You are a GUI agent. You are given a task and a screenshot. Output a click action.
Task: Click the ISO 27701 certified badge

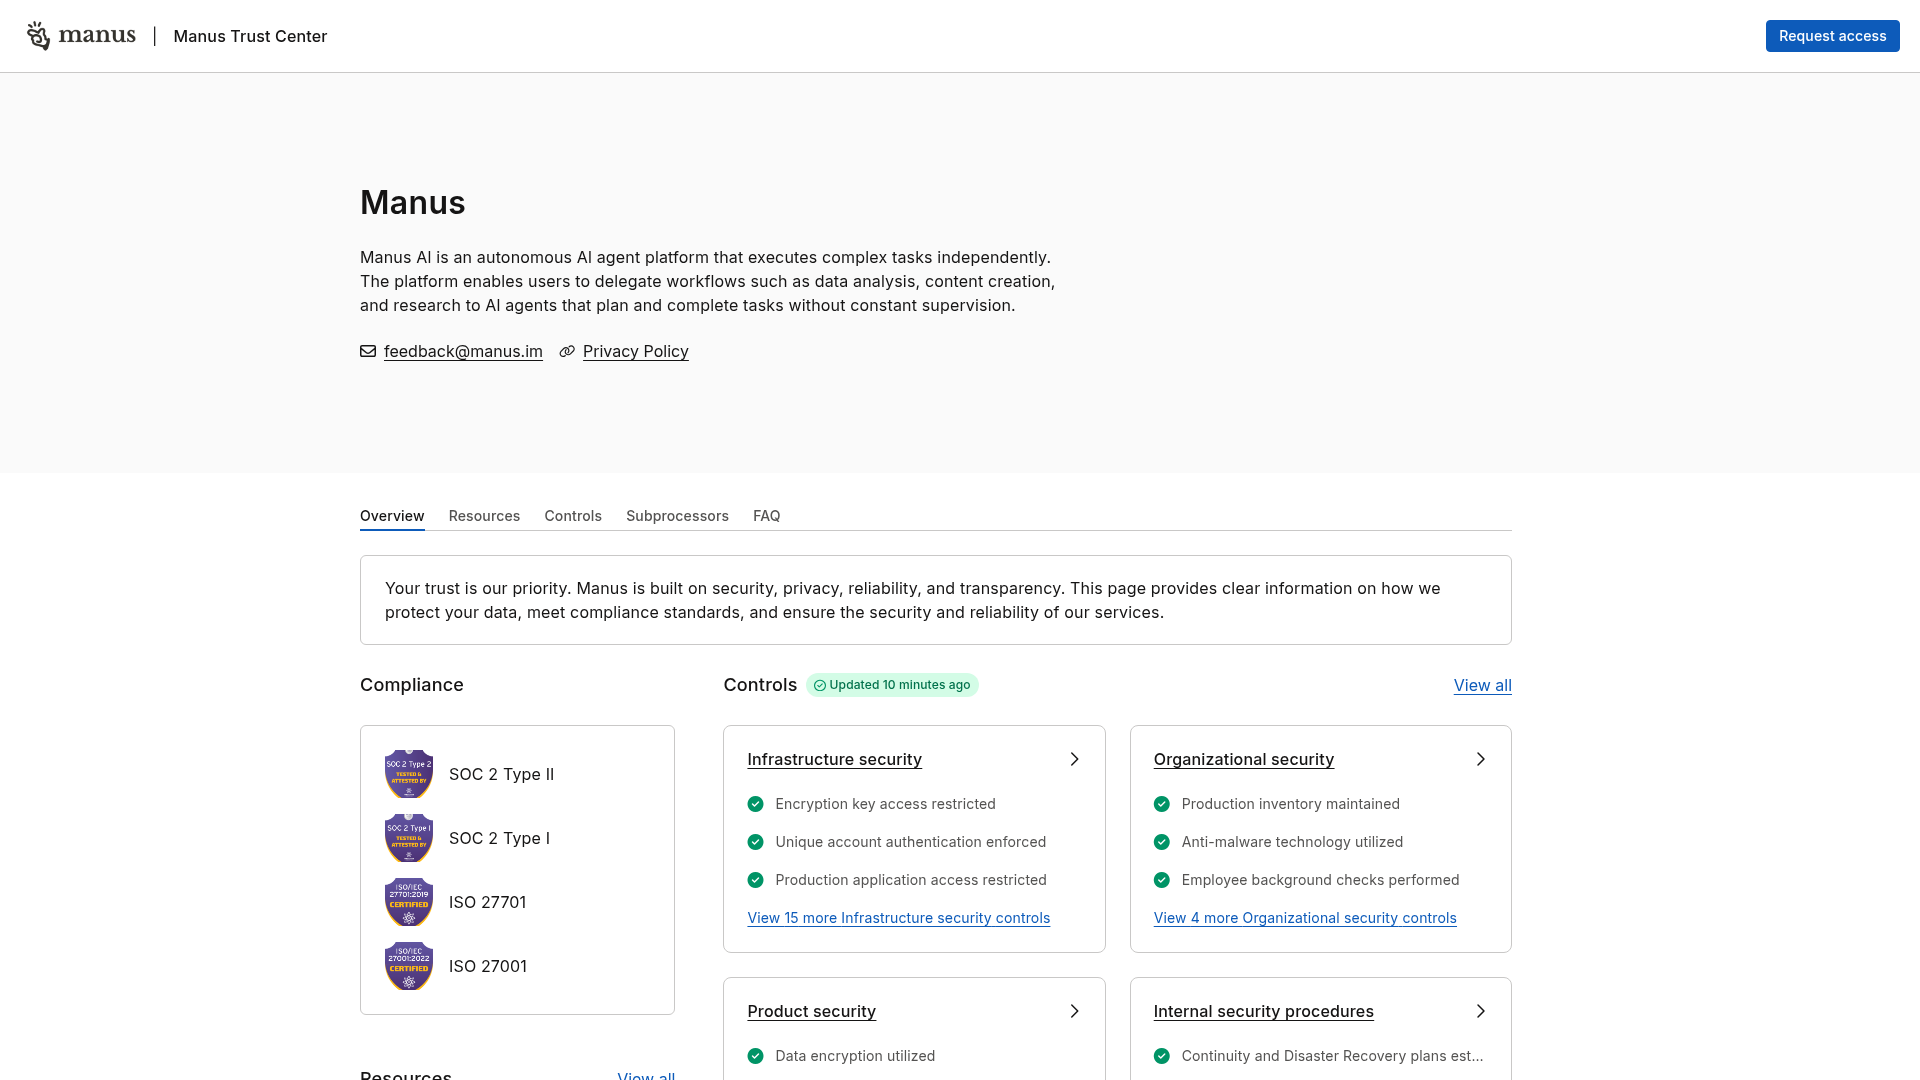409,902
